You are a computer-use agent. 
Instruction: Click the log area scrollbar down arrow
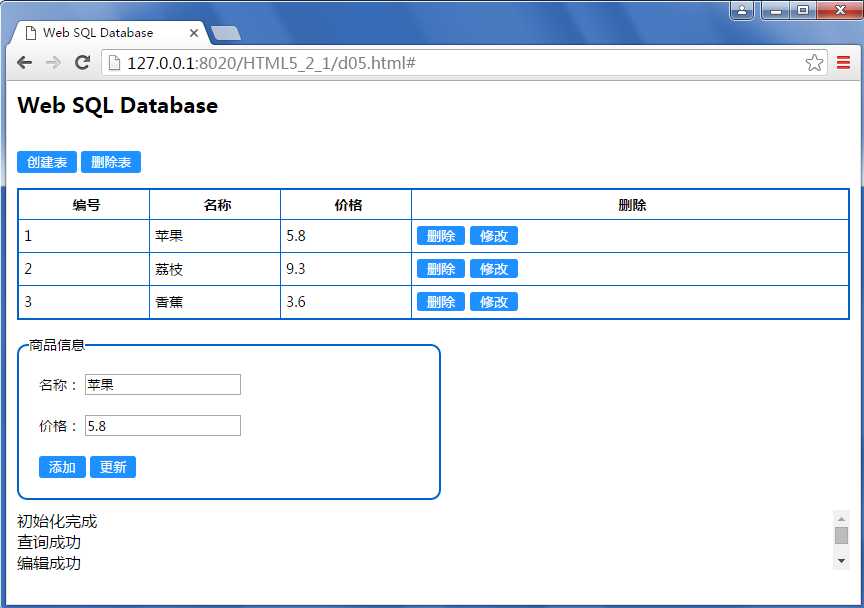841,561
